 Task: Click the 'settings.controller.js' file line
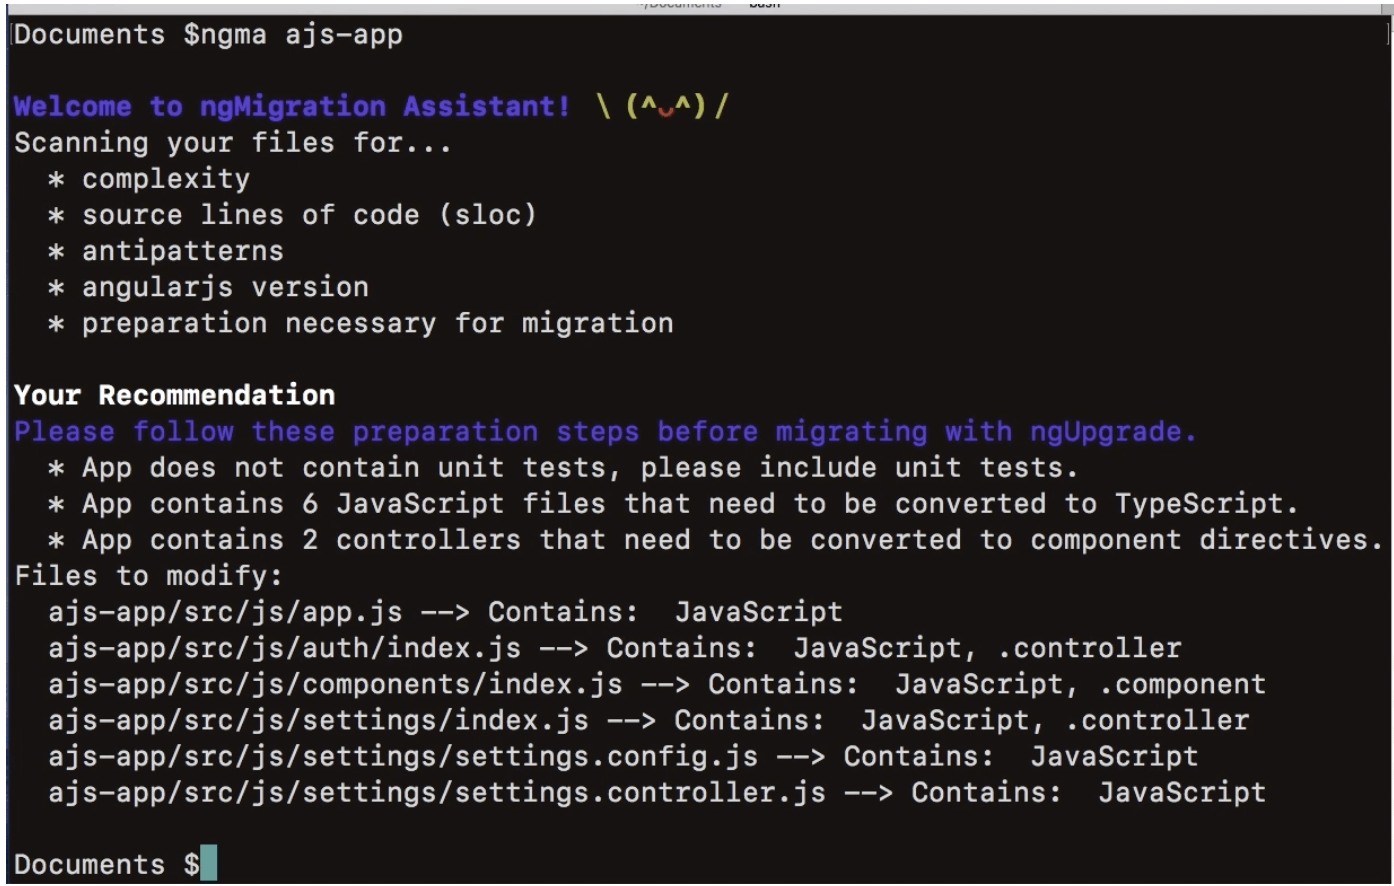tap(657, 792)
